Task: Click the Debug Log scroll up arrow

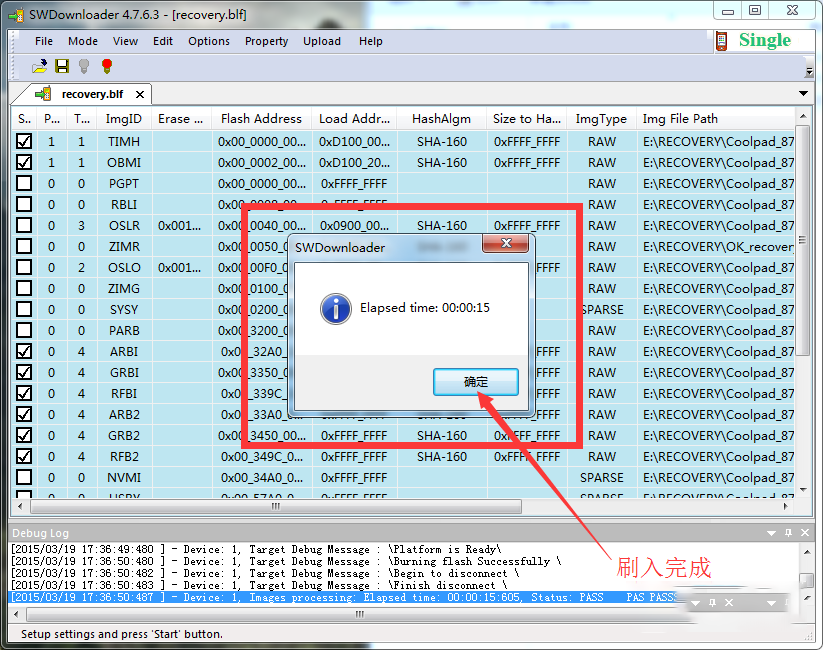Action: [x=806, y=552]
